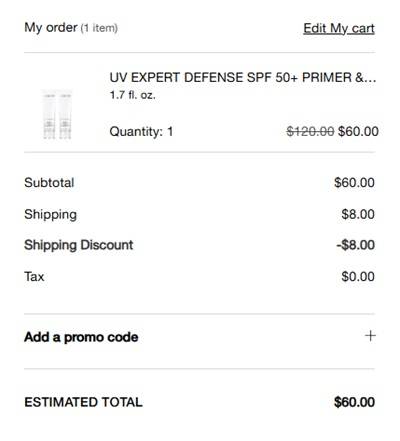The width and height of the screenshot is (400, 441).
Task: Select the 1.7 fl. oz. size text
Action: pos(133,95)
